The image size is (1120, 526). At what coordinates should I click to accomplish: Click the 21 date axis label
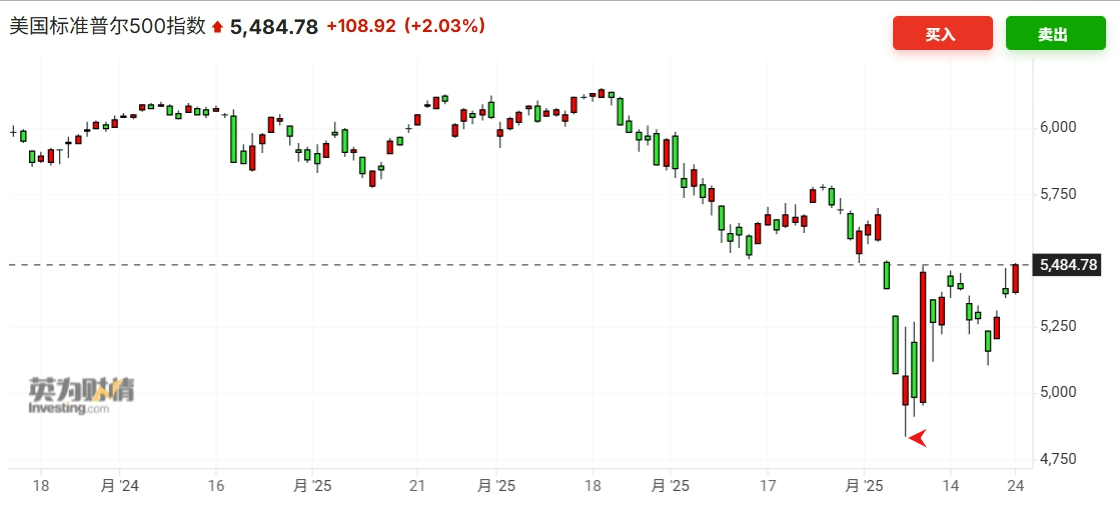(418, 485)
